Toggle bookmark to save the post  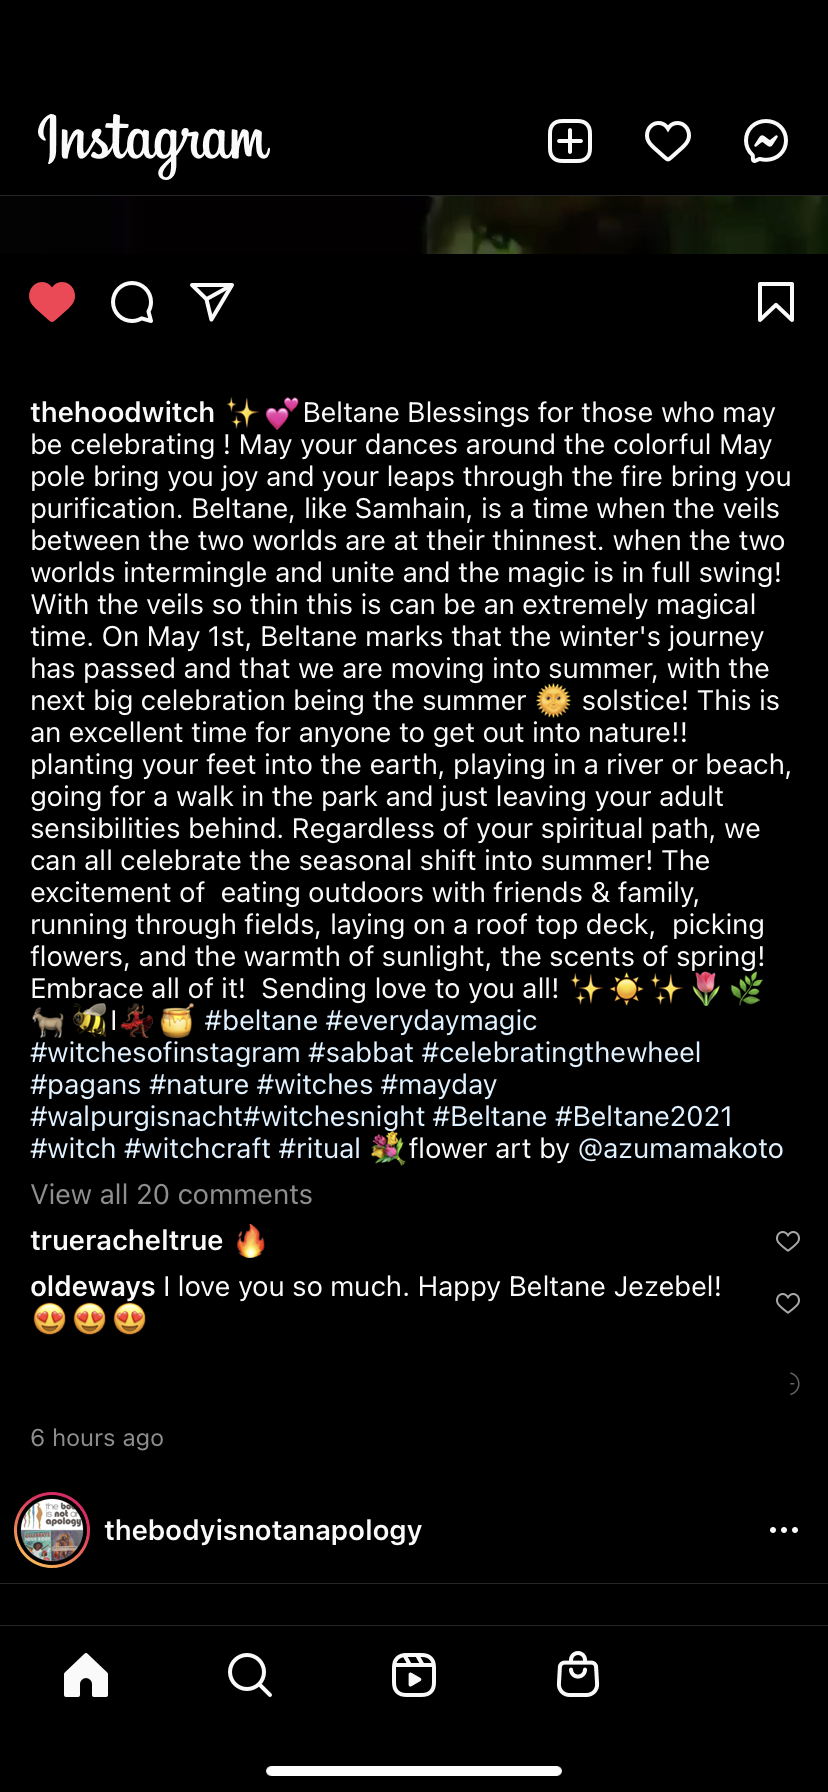pyautogui.click(x=776, y=302)
